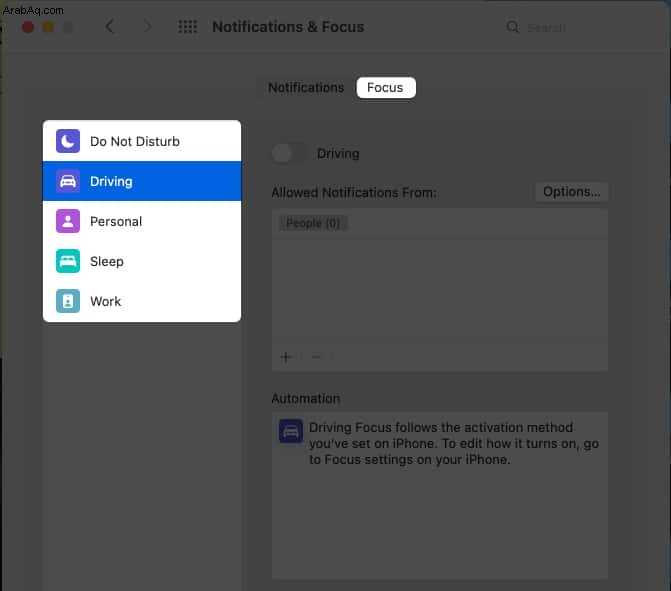Click the Do Not Disturb moon icon
This screenshot has width=671, height=591.
click(x=68, y=141)
